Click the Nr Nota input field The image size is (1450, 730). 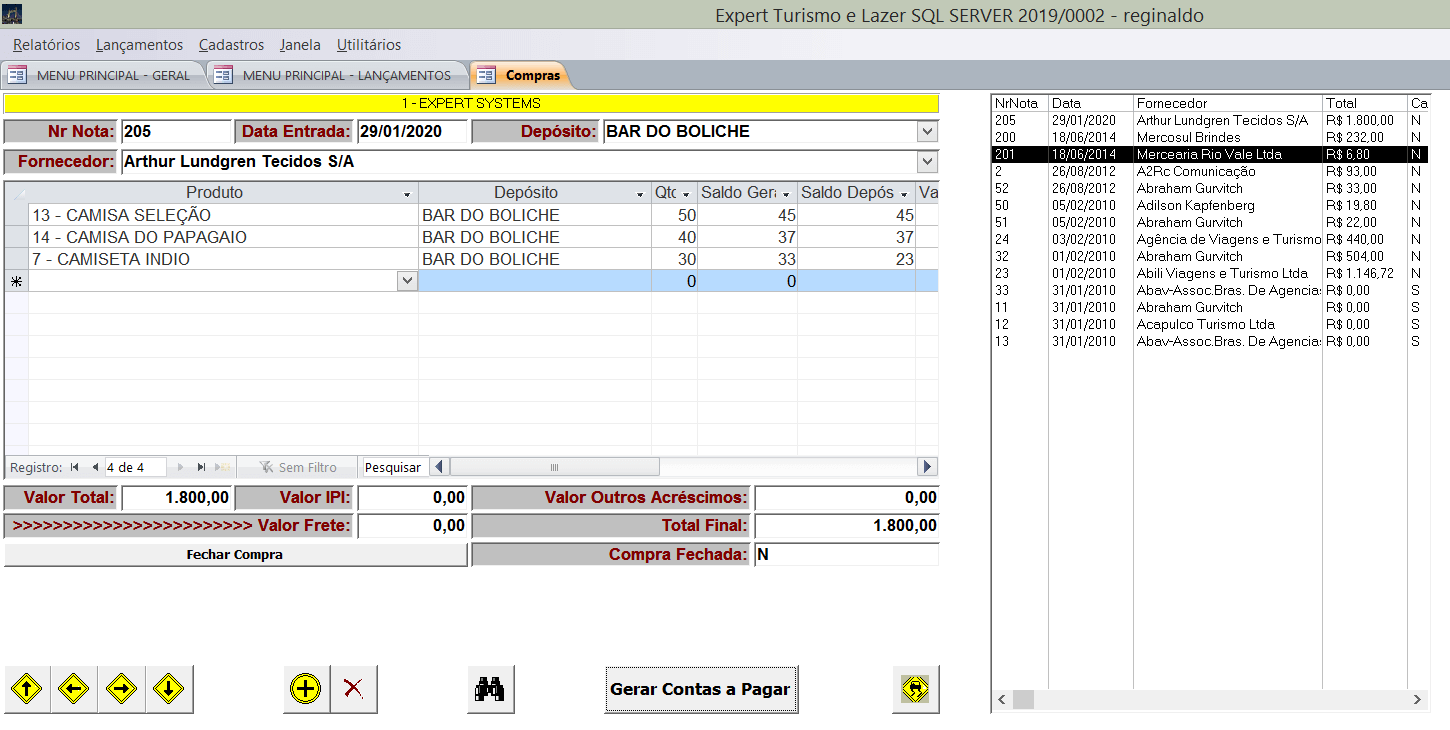tap(176, 132)
